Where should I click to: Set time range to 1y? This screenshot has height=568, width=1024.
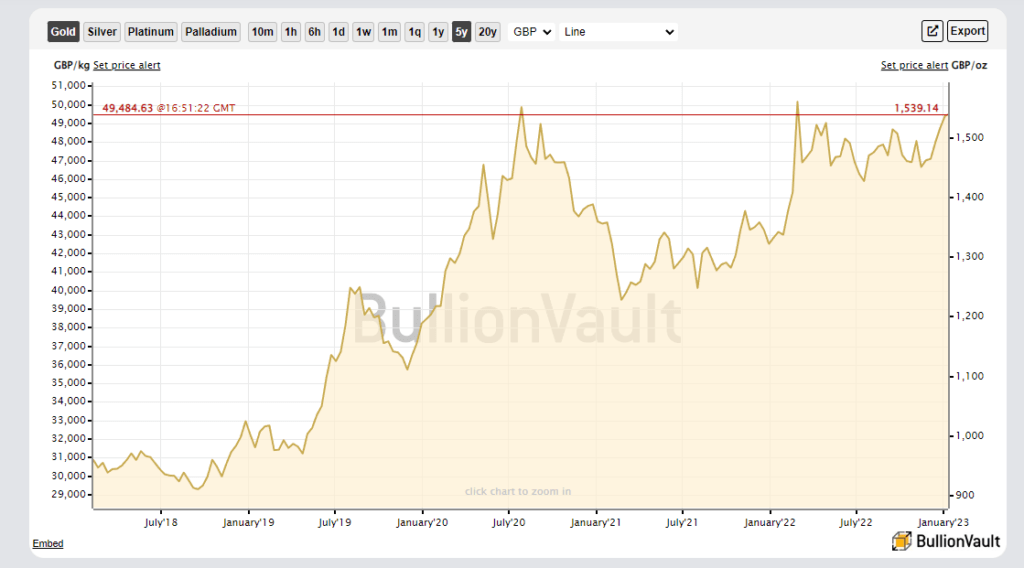pyautogui.click(x=438, y=31)
